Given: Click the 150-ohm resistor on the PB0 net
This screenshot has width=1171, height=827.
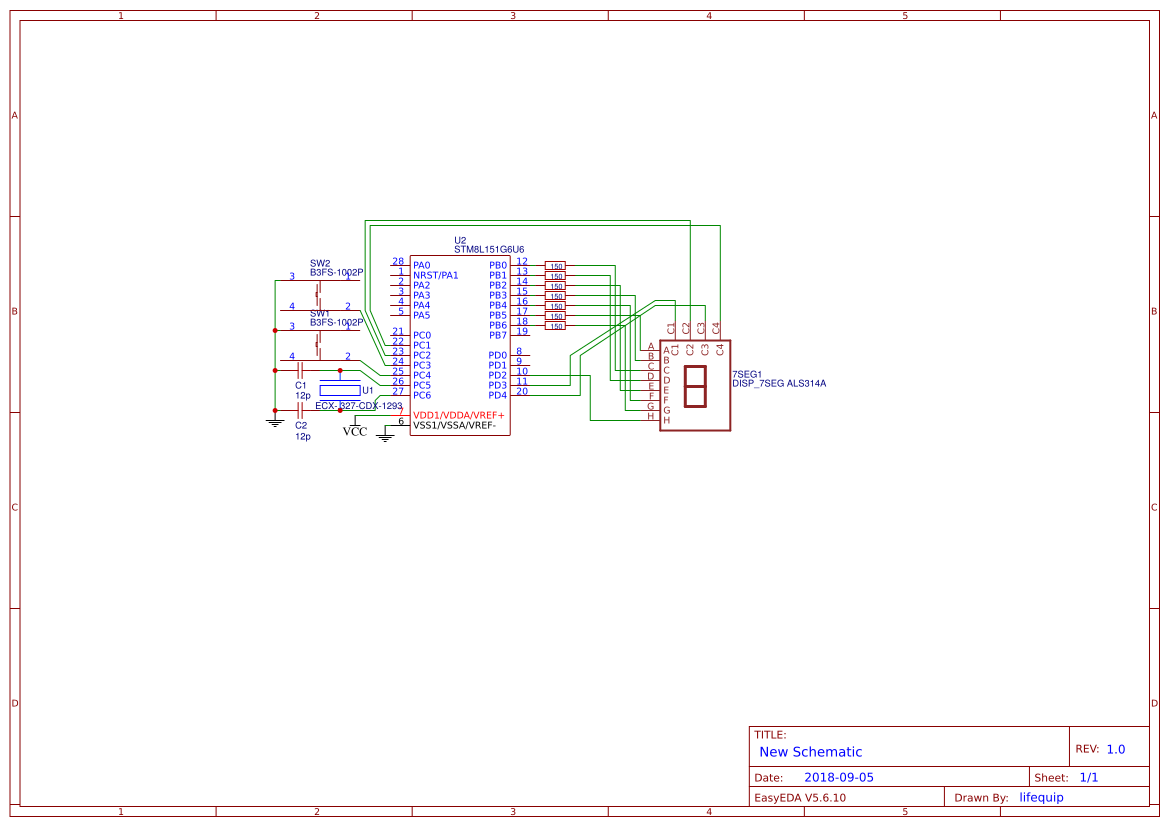Looking at the screenshot, I should pyautogui.click(x=557, y=265).
